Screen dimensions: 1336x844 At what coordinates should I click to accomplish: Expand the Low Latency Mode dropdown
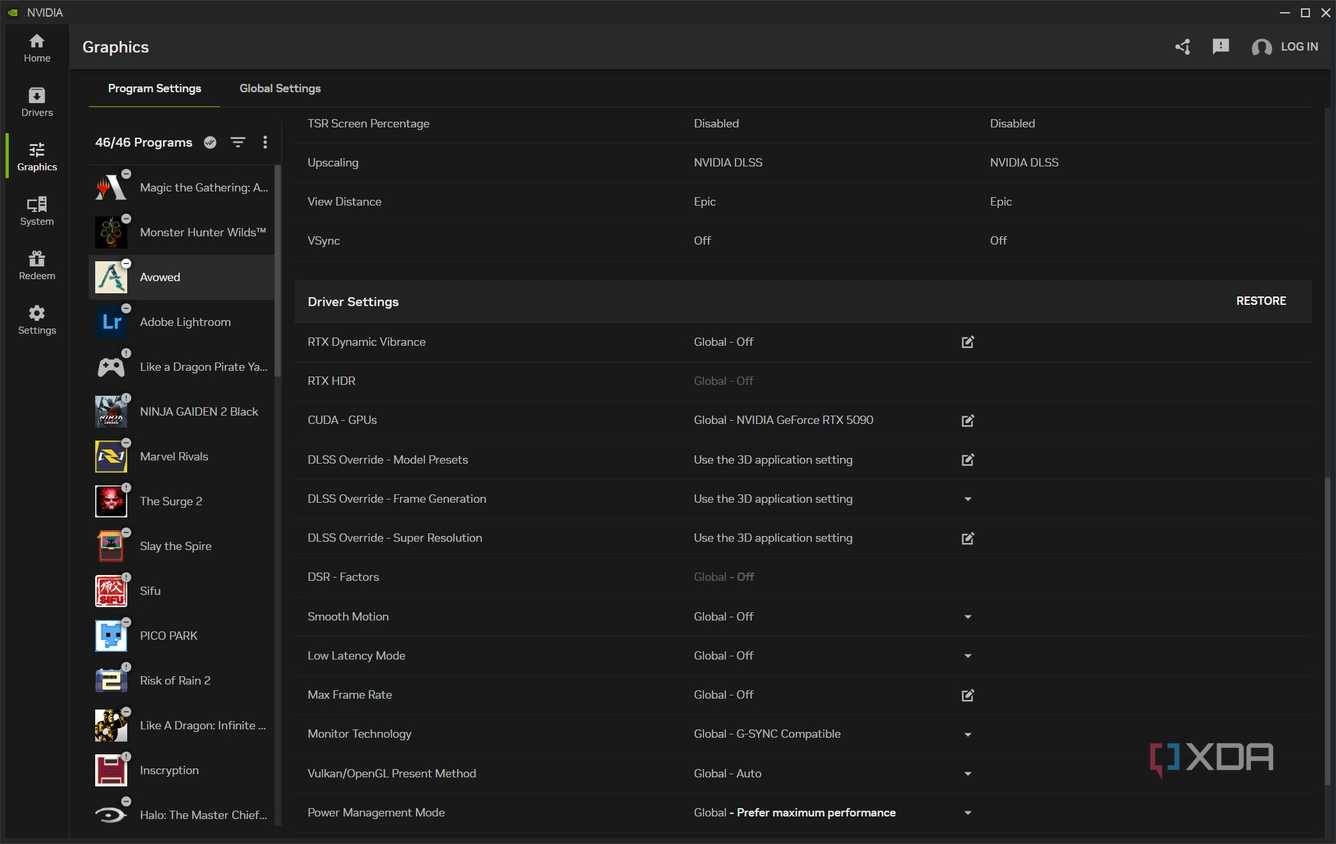pyautogui.click(x=968, y=656)
